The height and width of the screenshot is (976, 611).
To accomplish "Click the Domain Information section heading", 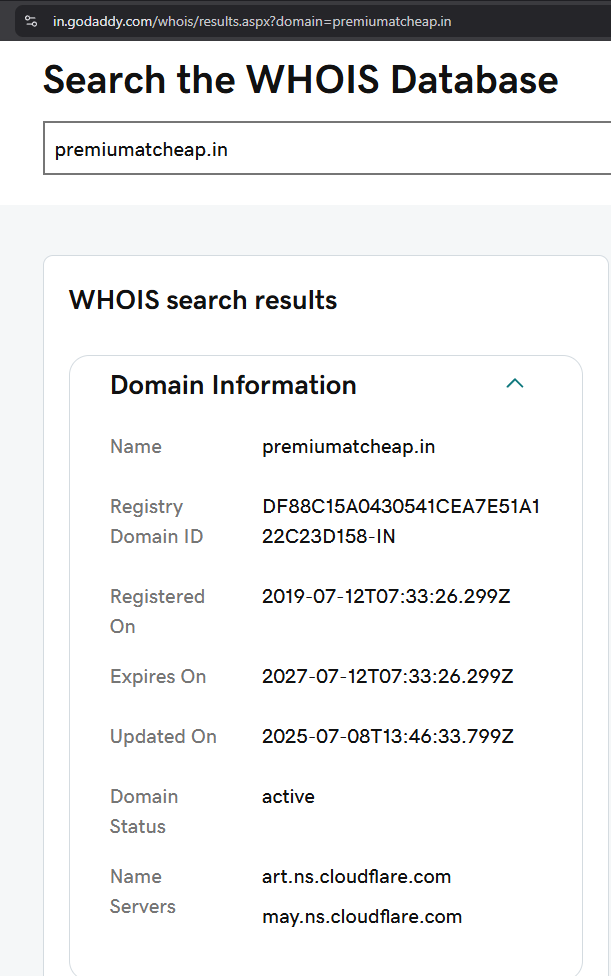I will [x=233, y=385].
